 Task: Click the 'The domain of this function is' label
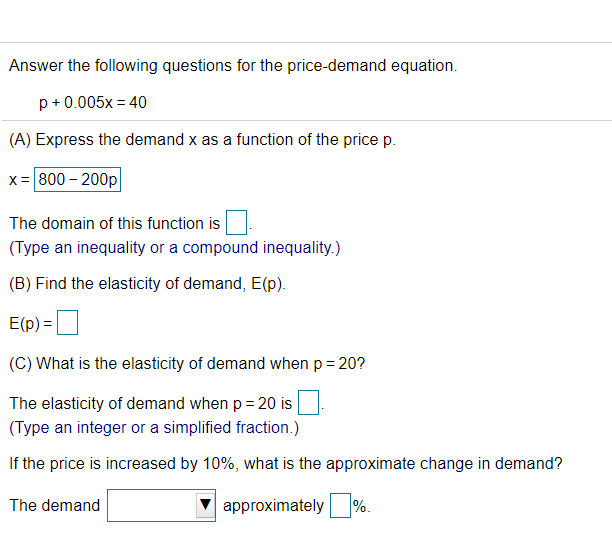(x=115, y=223)
